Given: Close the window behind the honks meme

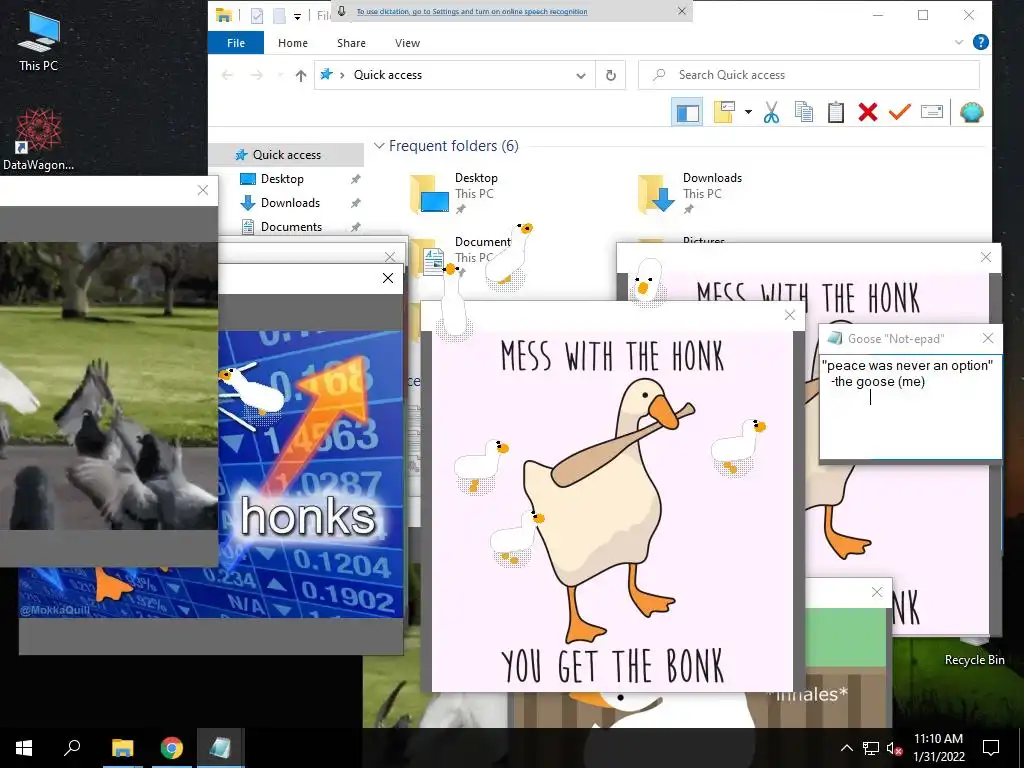Looking at the screenshot, I should click(390, 257).
